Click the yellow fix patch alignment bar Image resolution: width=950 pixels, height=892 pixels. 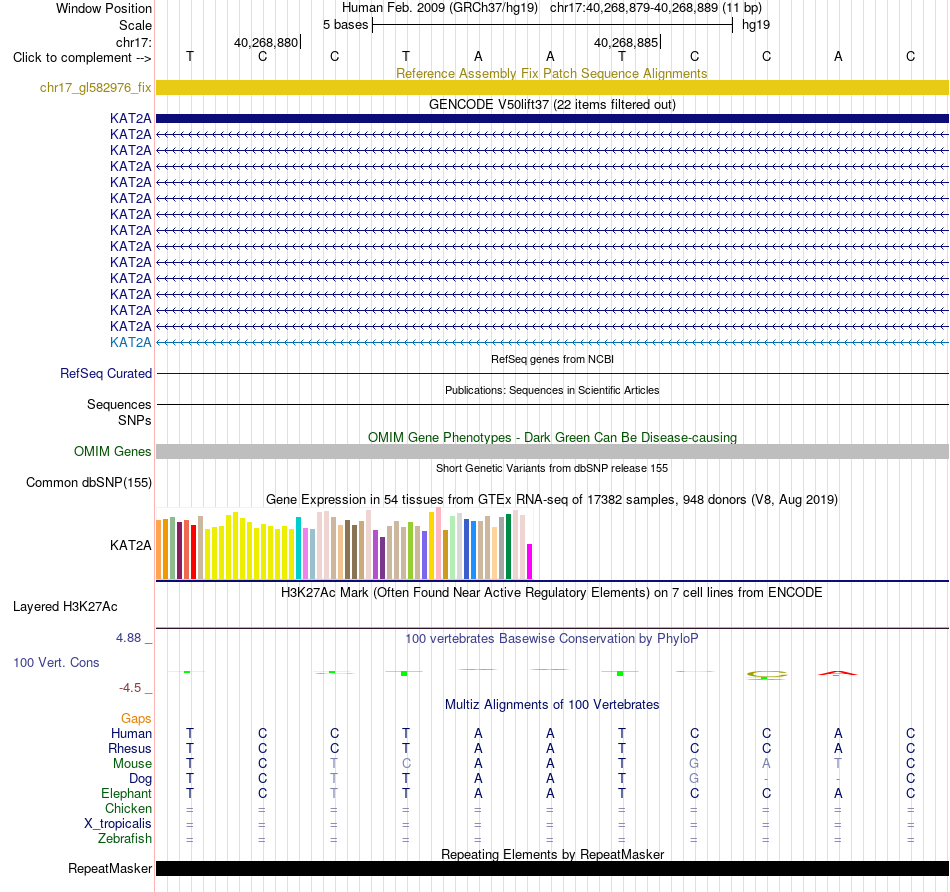(x=552, y=87)
